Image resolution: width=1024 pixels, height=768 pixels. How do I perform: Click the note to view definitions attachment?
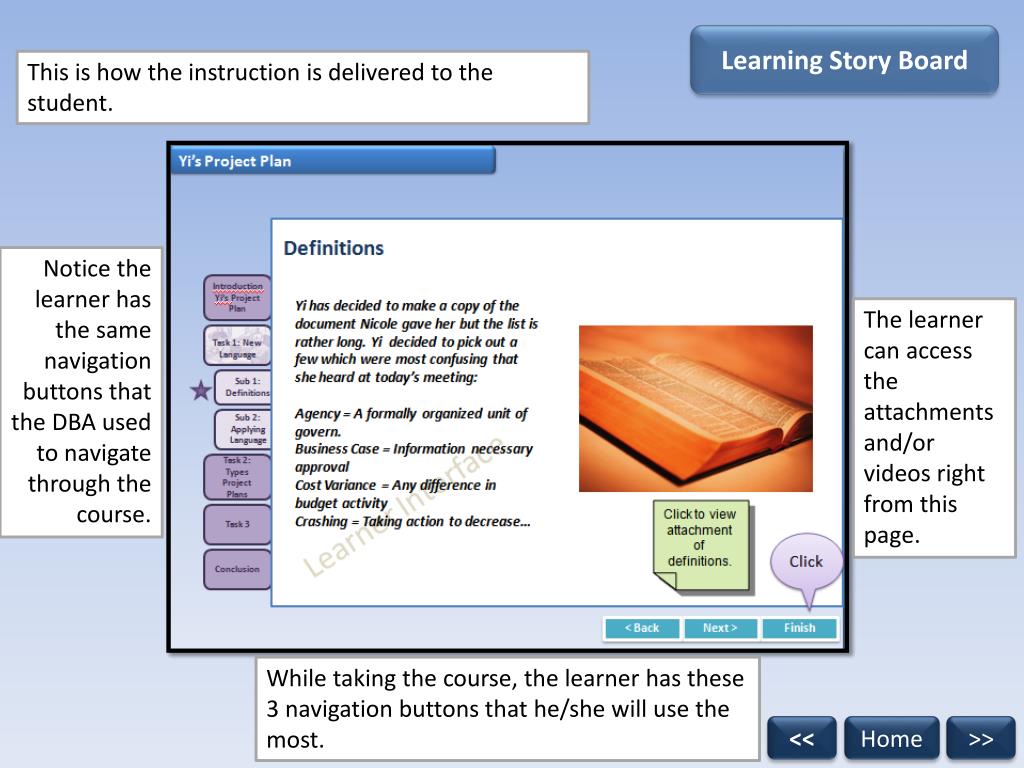click(x=700, y=546)
